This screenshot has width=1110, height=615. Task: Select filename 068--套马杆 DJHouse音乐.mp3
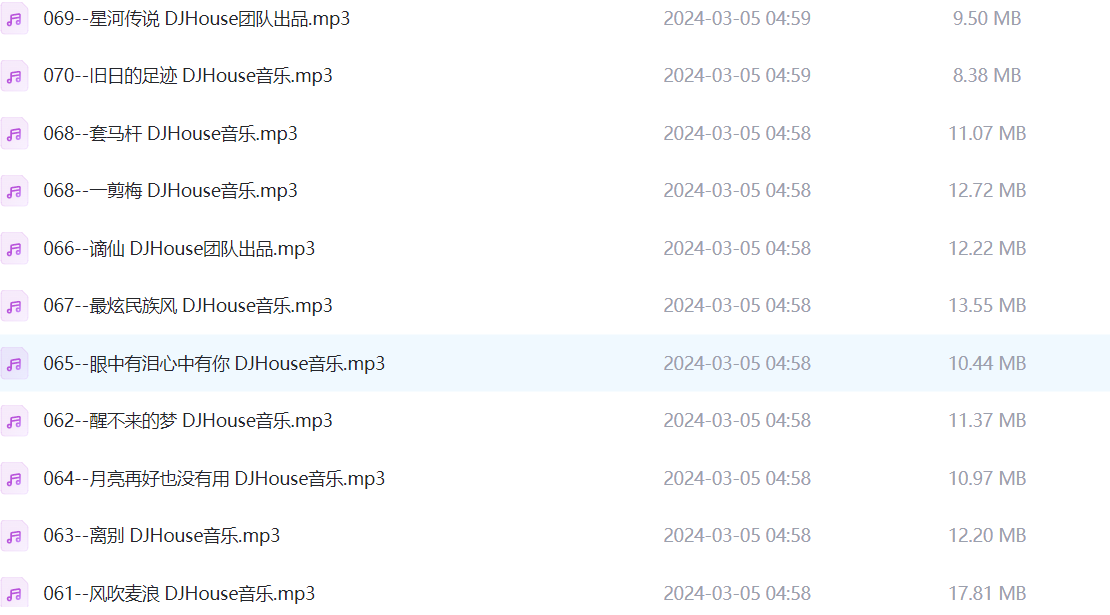(171, 133)
